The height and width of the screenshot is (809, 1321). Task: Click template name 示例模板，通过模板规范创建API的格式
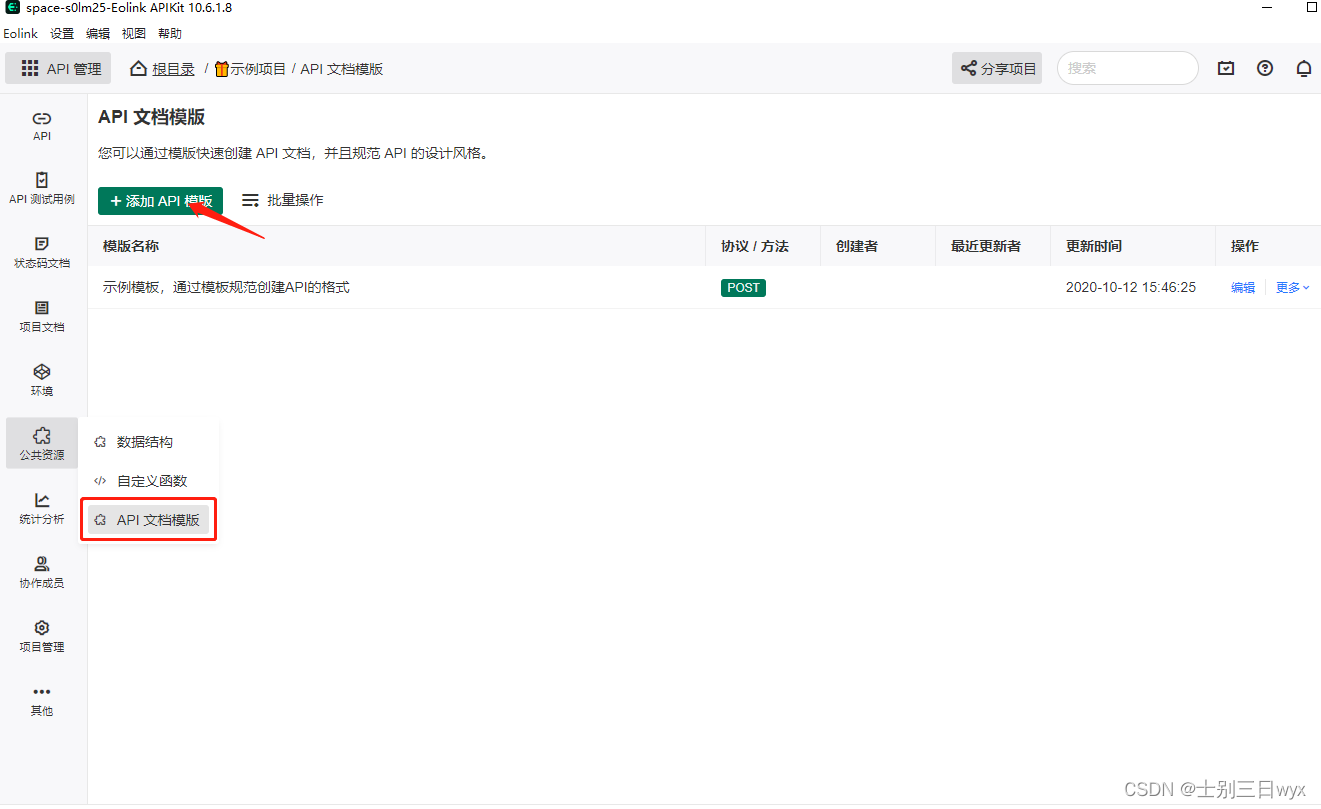pos(226,287)
